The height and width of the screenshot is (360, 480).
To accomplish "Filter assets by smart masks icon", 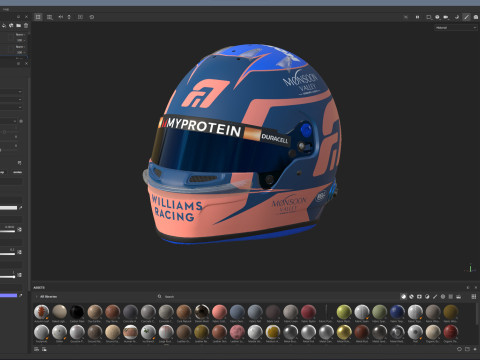I will pyautogui.click(x=419, y=296).
